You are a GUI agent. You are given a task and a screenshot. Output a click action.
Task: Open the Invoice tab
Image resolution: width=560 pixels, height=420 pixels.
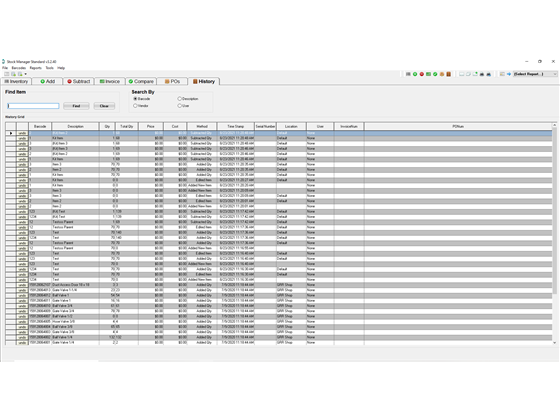[x=110, y=81]
